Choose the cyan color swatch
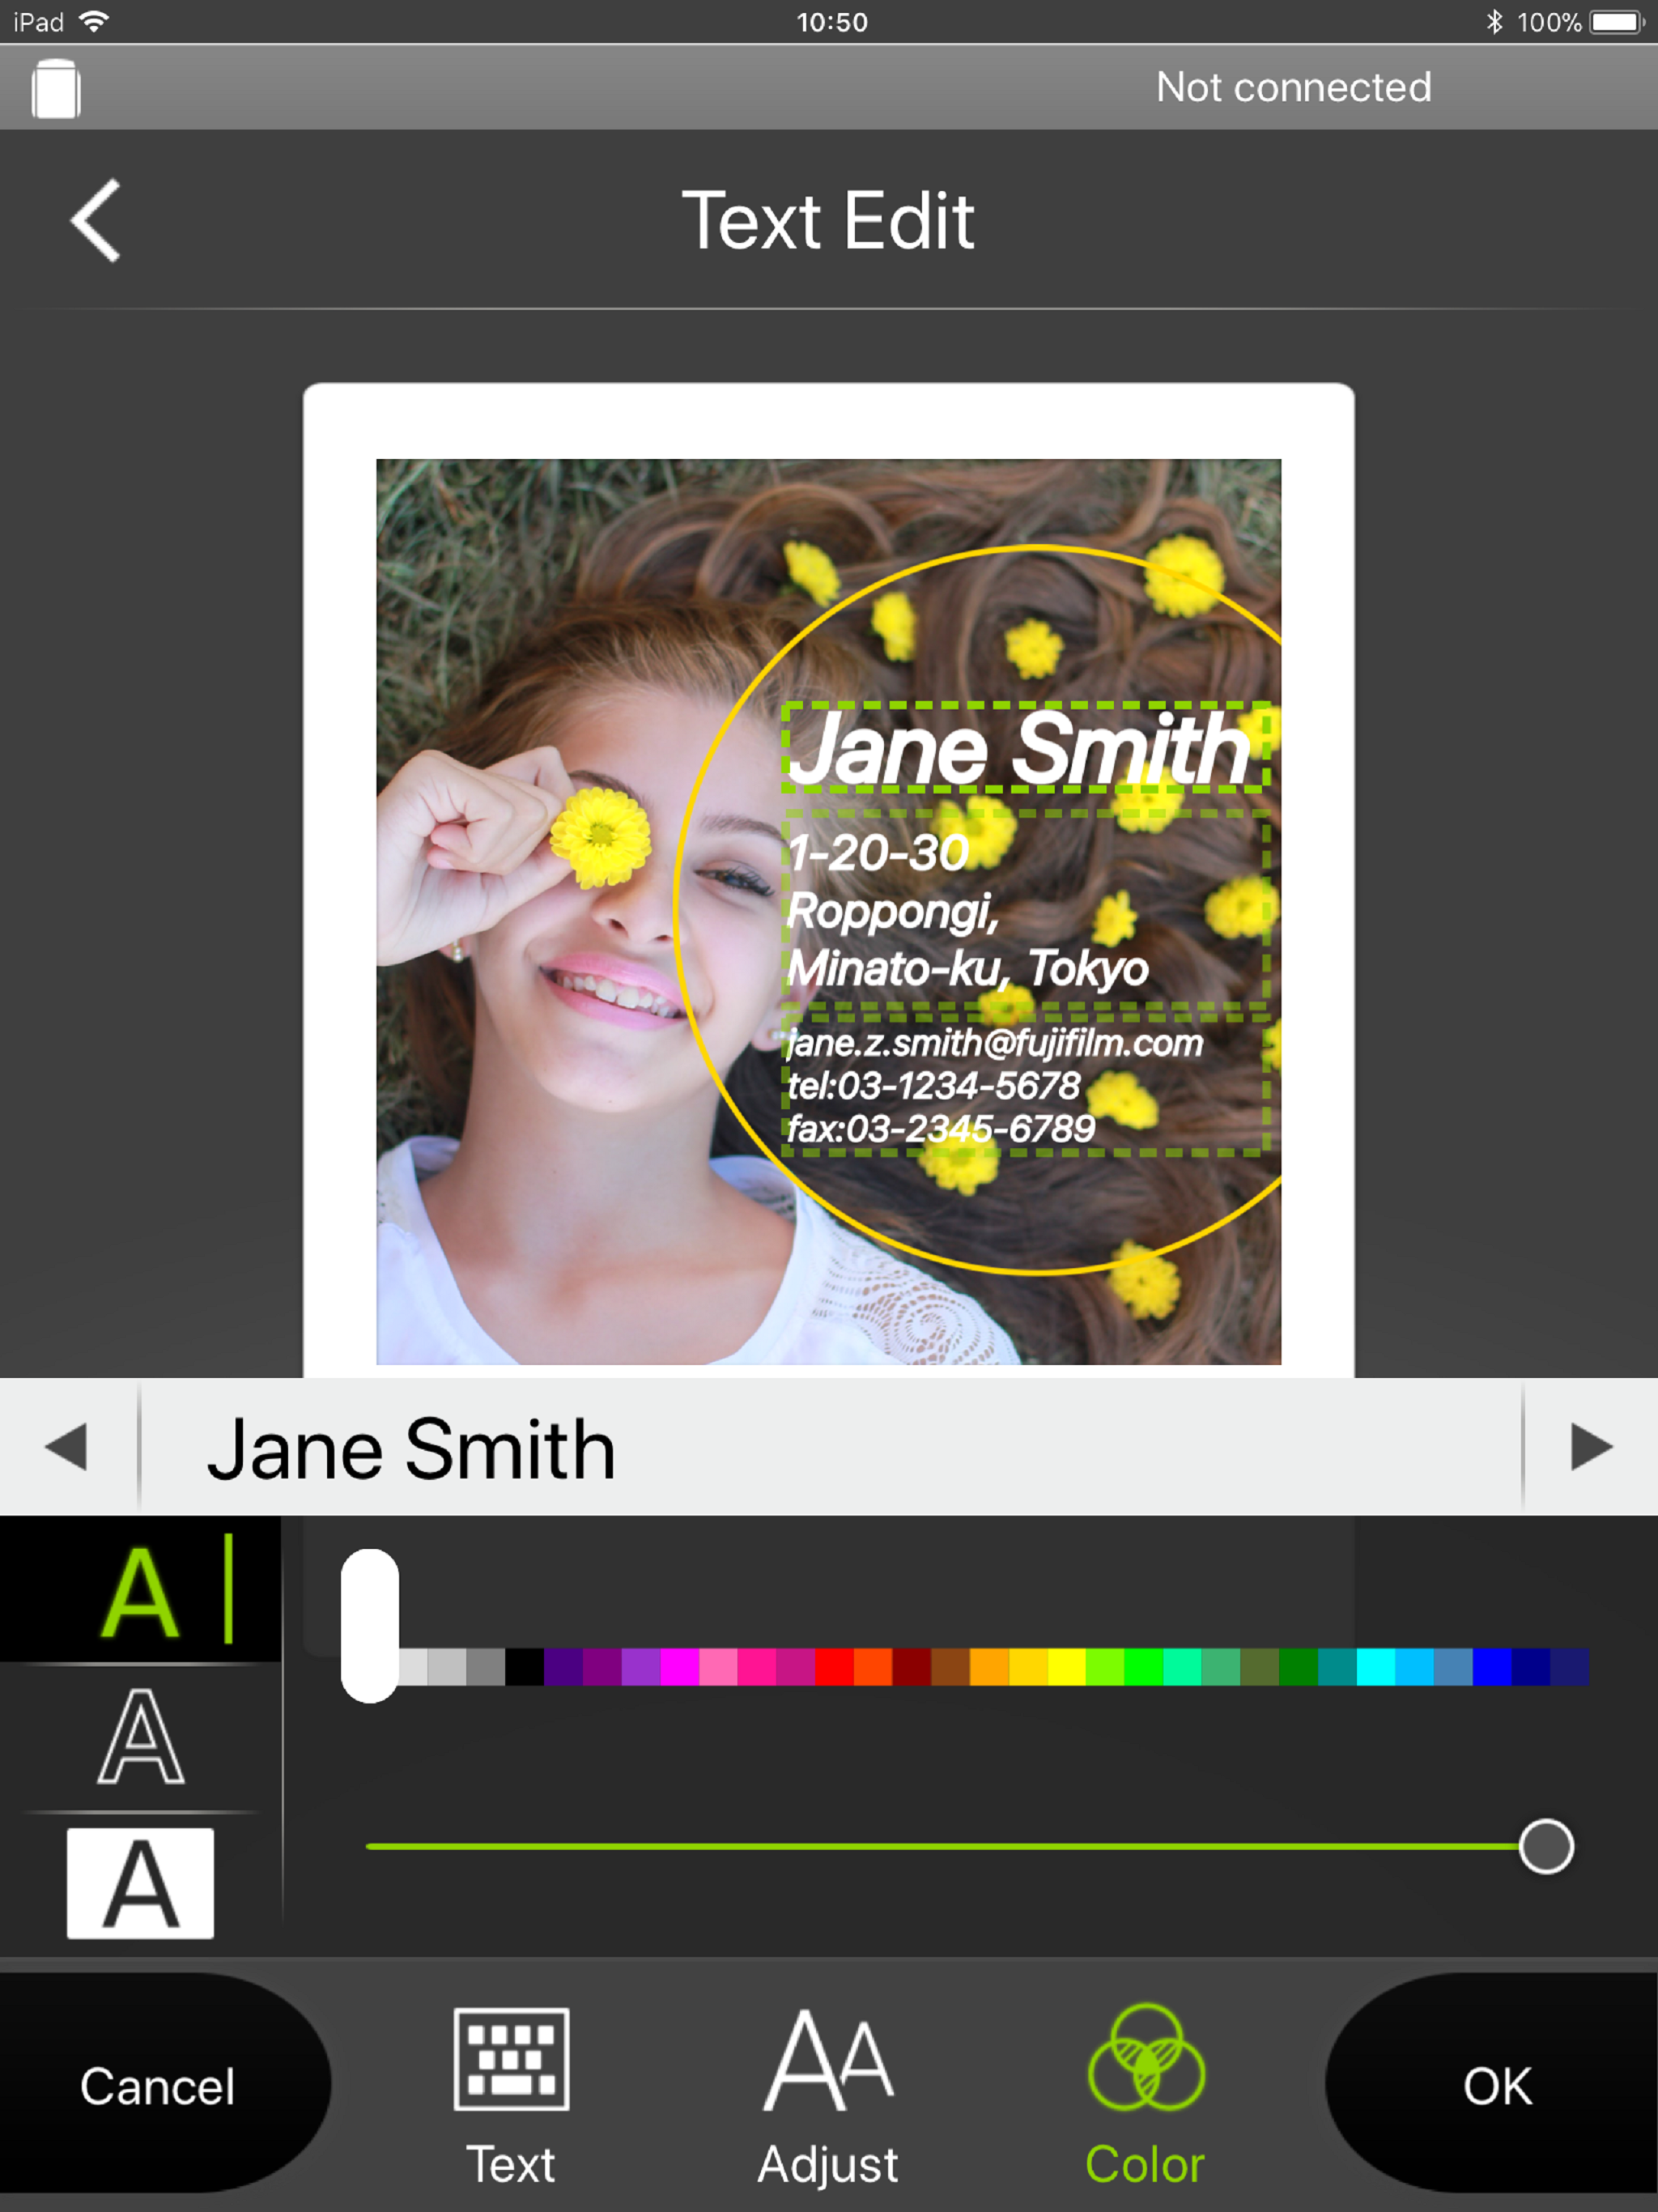Image resolution: width=1658 pixels, height=2212 pixels. [x=1376, y=1667]
